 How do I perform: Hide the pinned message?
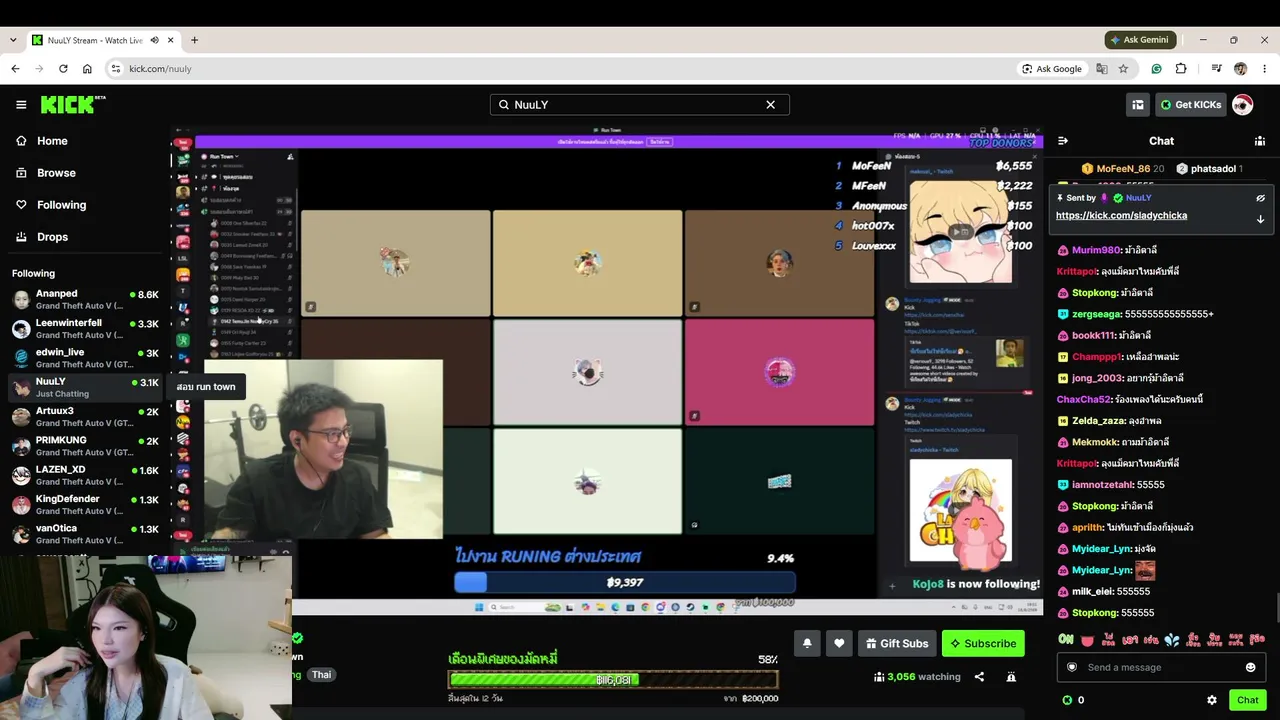[x=1260, y=198]
